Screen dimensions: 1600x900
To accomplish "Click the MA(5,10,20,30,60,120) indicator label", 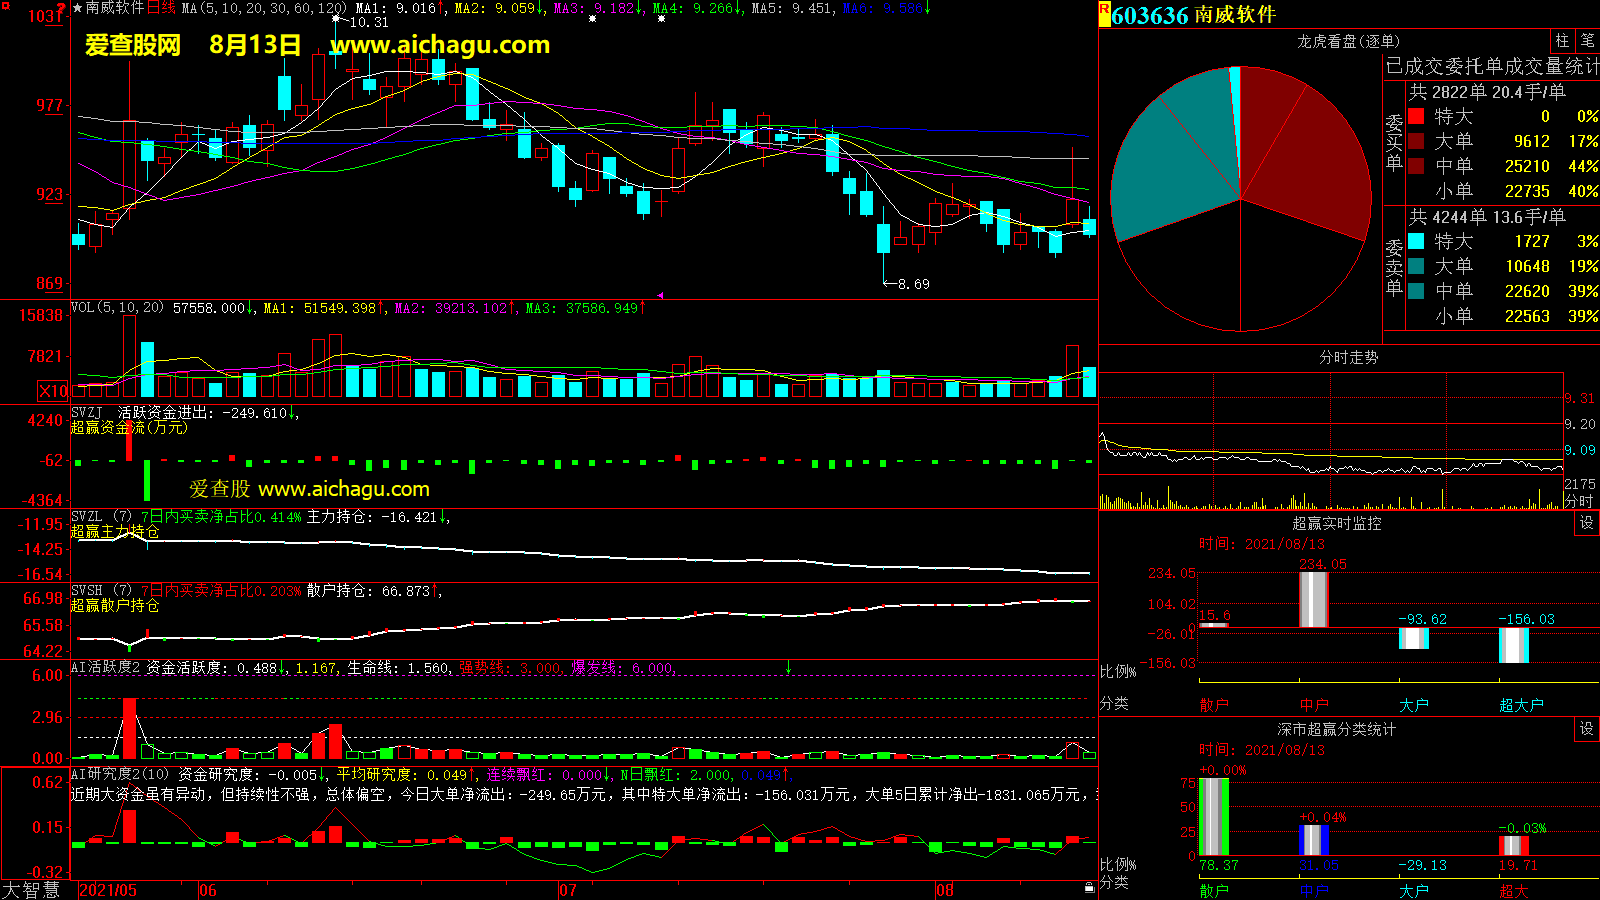I will pos(264,8).
